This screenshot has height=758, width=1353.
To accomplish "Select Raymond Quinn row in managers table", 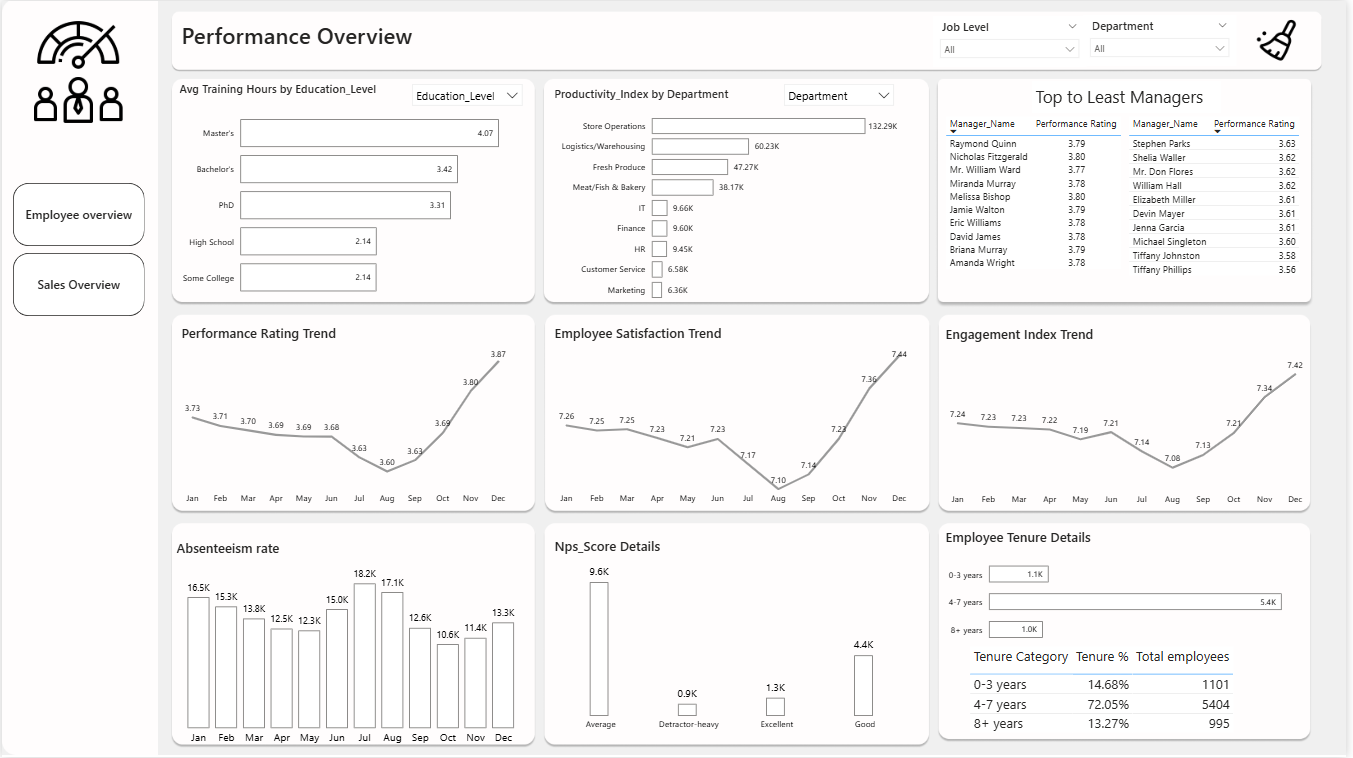I will pyautogui.click(x=982, y=144).
